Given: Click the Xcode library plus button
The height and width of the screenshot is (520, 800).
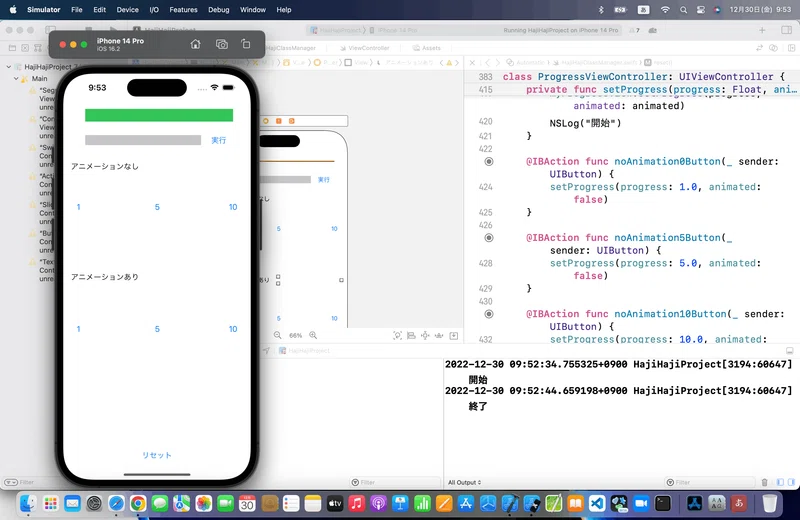Looking at the screenshot, I should (762, 30).
